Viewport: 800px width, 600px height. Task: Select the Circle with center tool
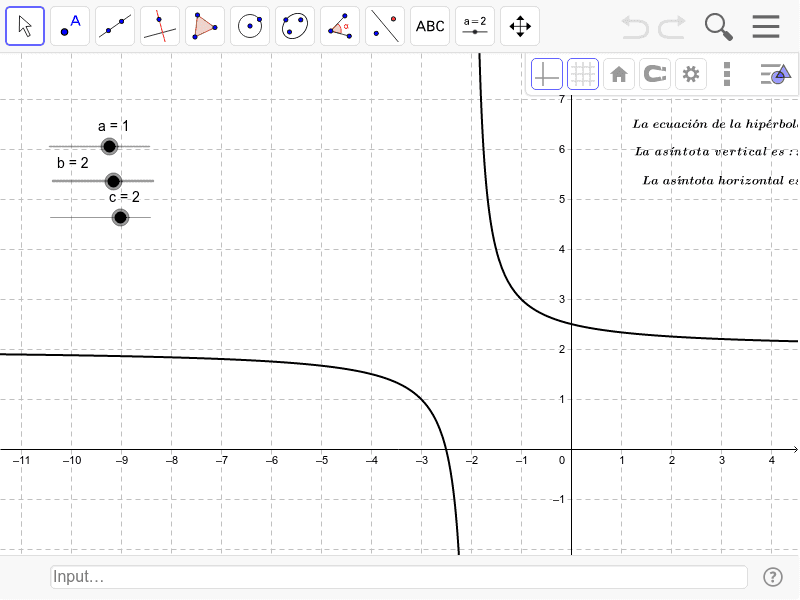pos(250,26)
